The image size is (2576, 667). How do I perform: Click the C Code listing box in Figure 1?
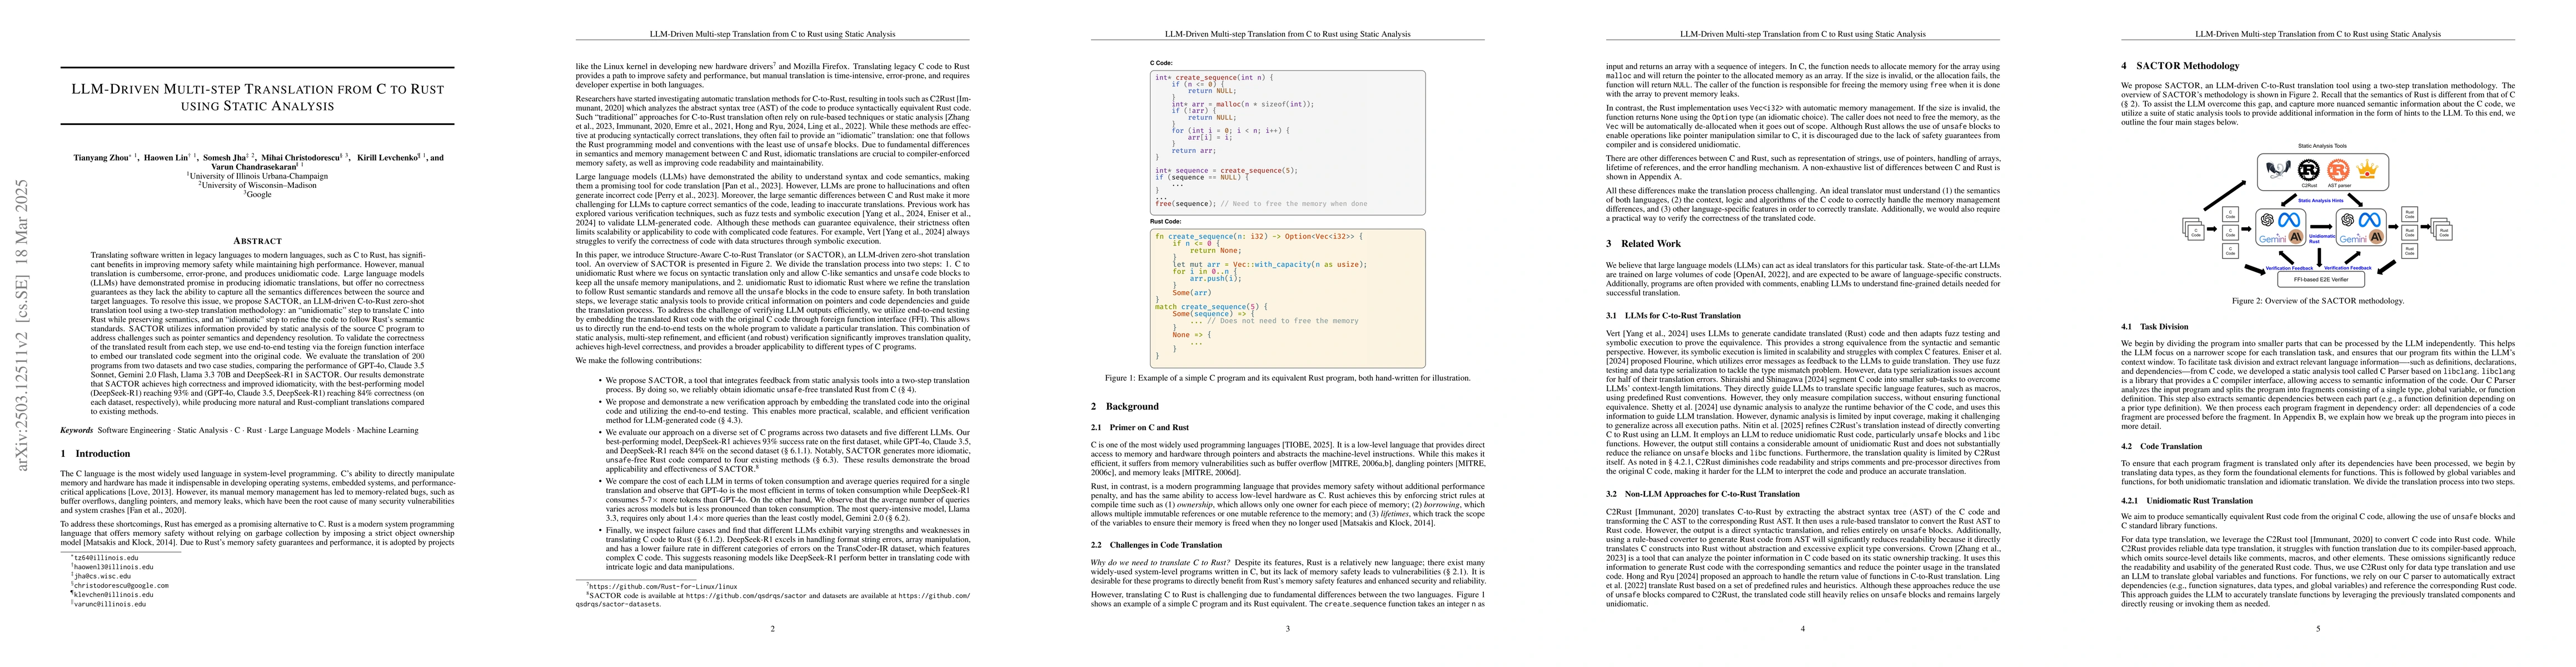click(1288, 142)
